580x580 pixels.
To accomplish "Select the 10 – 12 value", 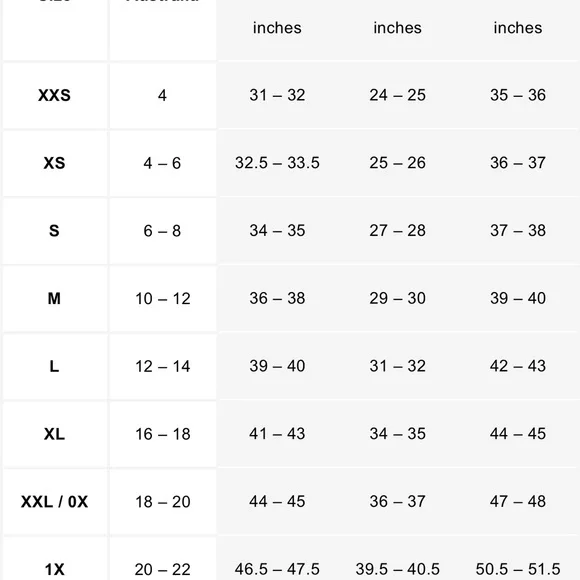I will click(162, 299).
